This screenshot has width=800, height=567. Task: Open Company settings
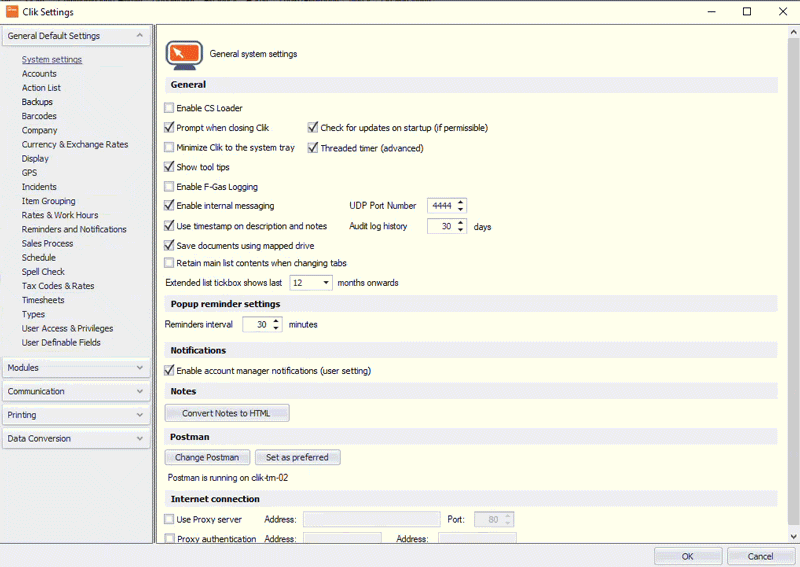[39, 130]
